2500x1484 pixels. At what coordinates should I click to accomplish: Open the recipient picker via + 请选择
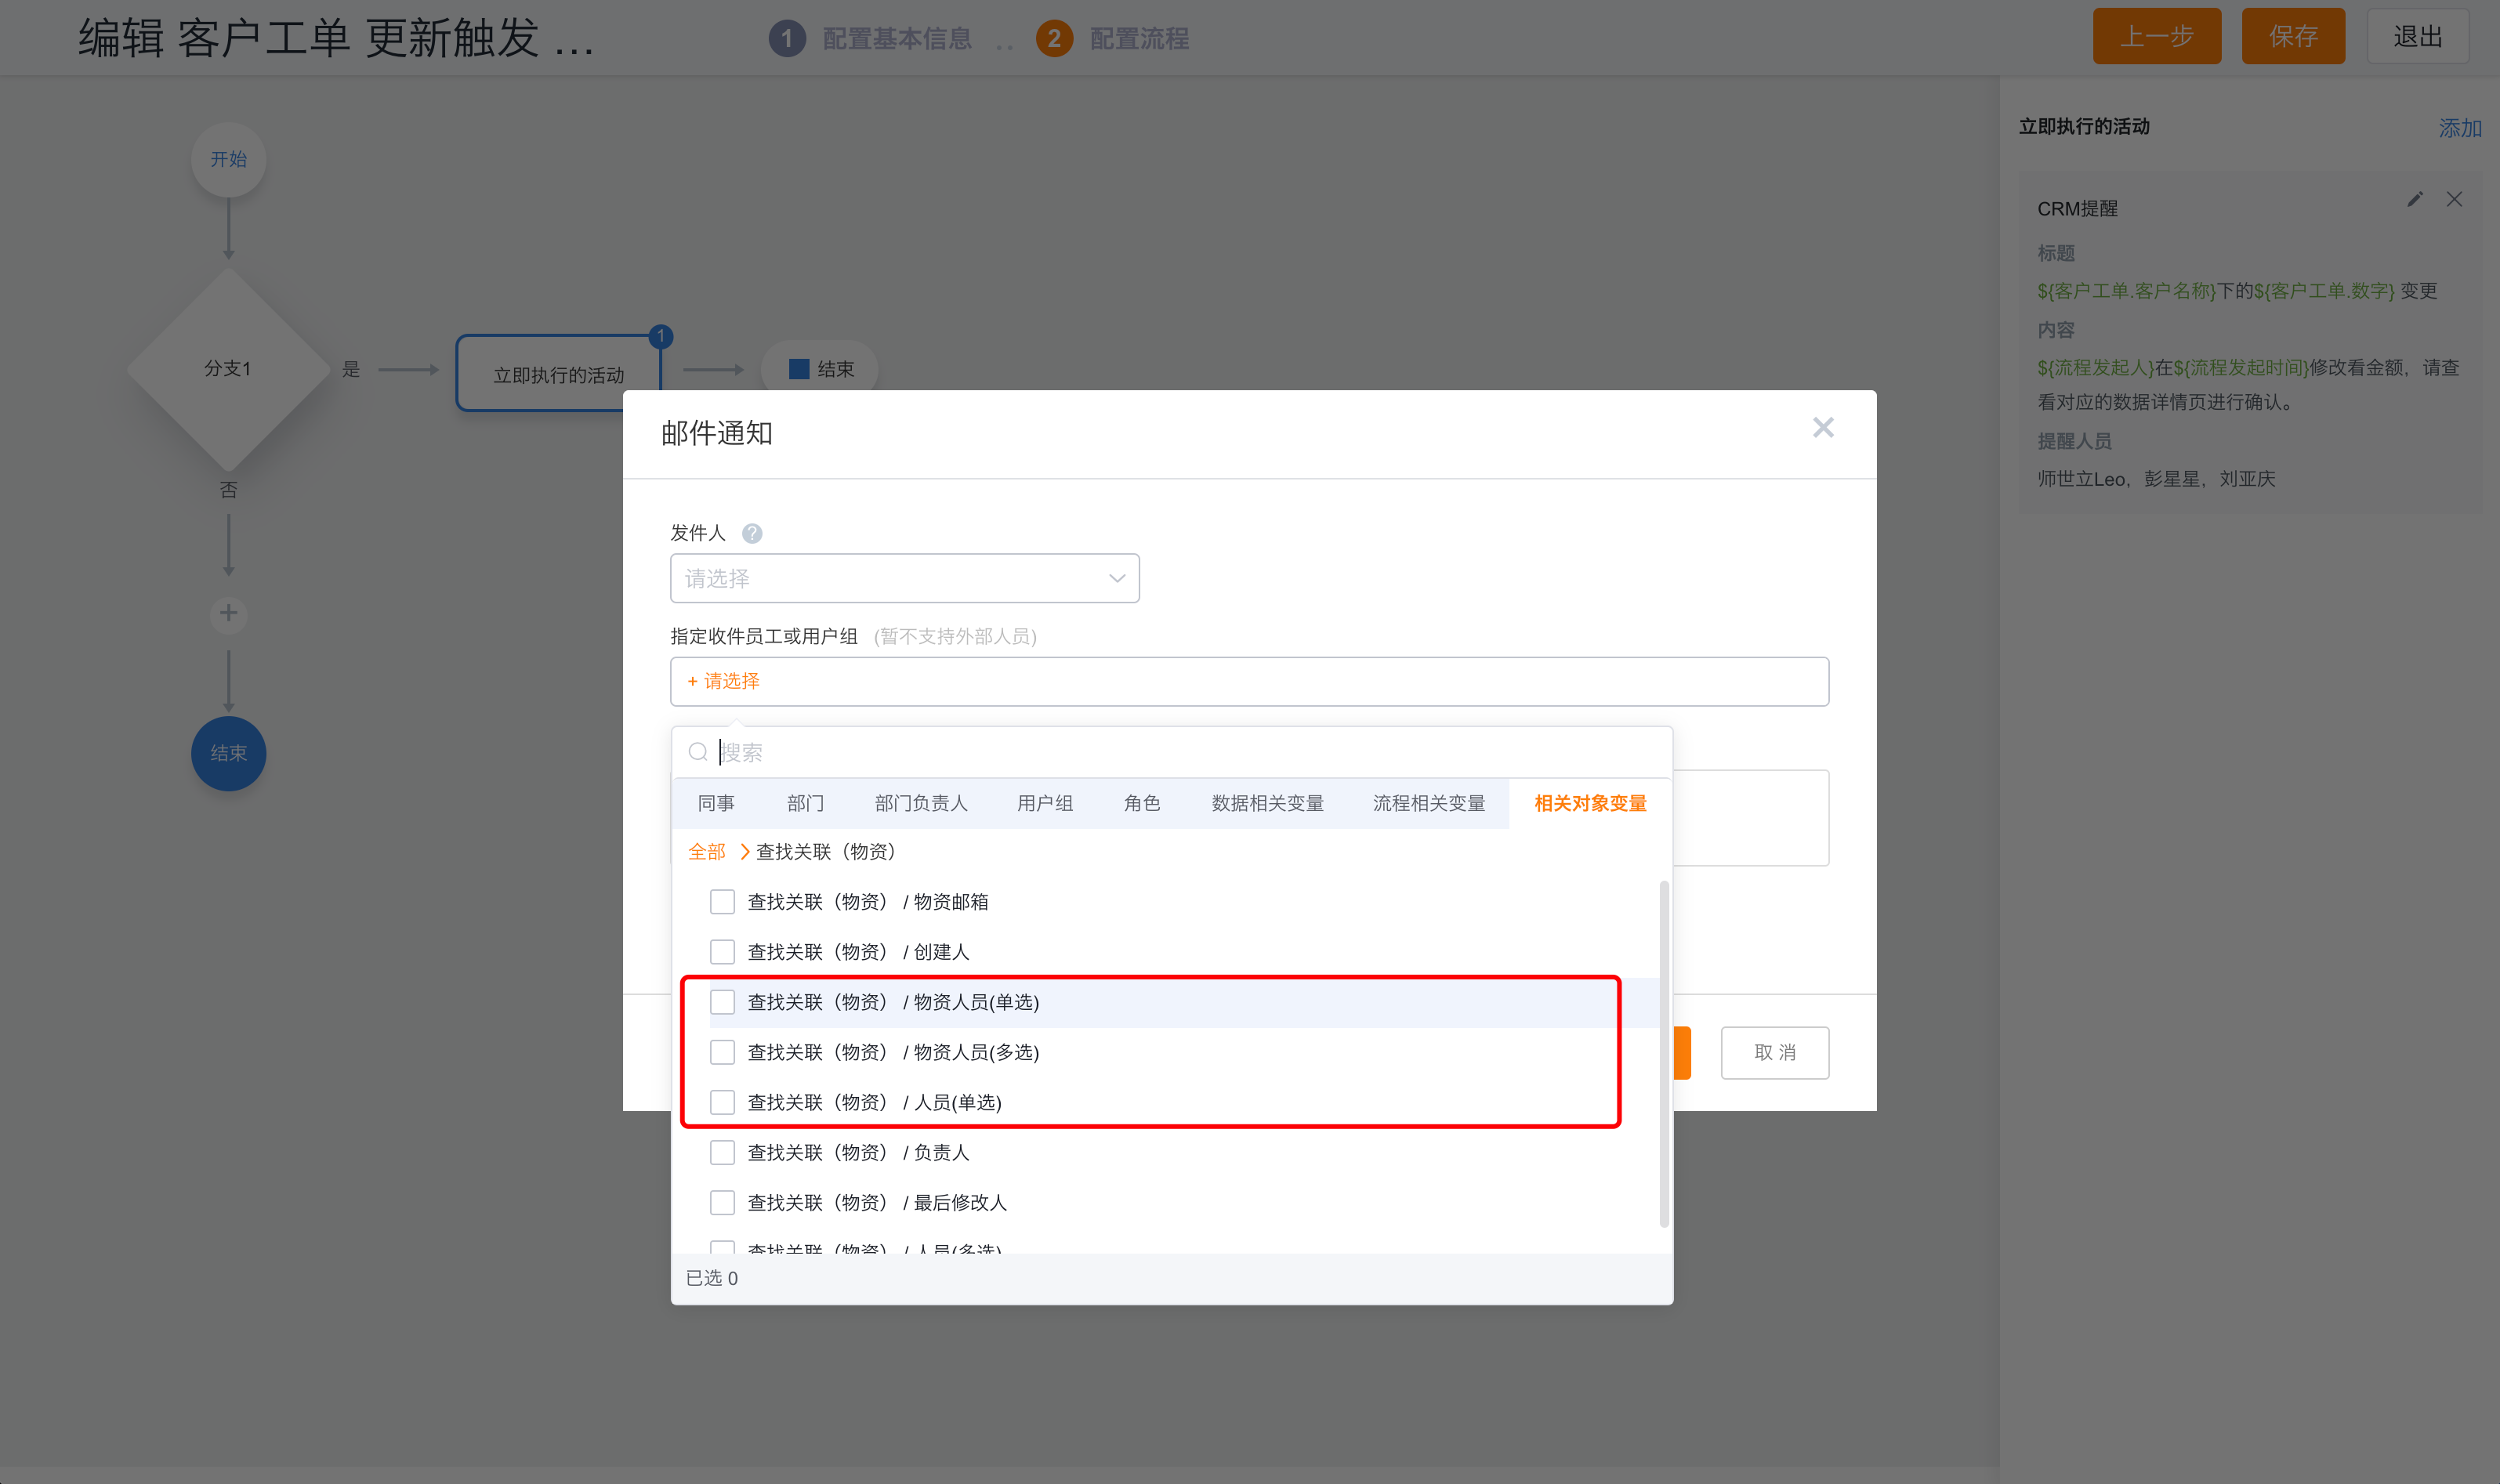coord(722,681)
